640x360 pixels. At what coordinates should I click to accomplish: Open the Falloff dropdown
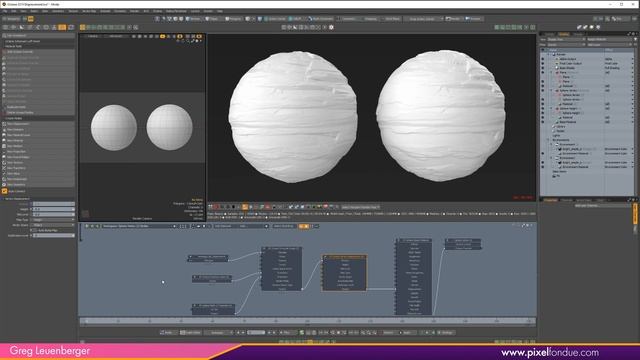pos(297,19)
